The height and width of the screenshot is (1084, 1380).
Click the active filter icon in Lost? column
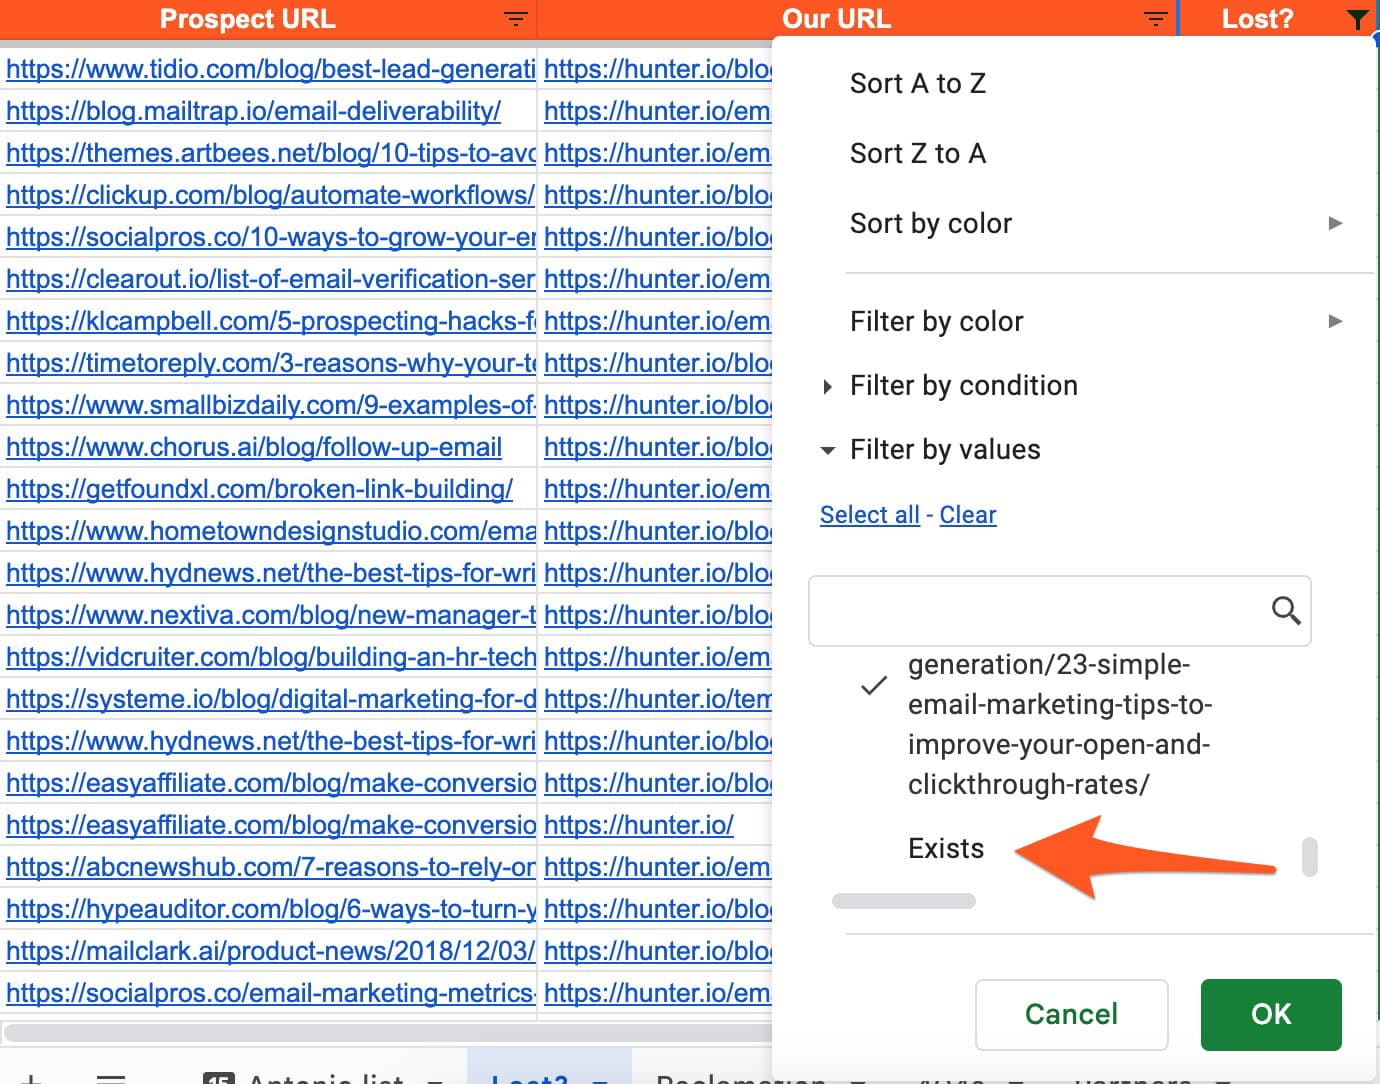click(x=1357, y=19)
